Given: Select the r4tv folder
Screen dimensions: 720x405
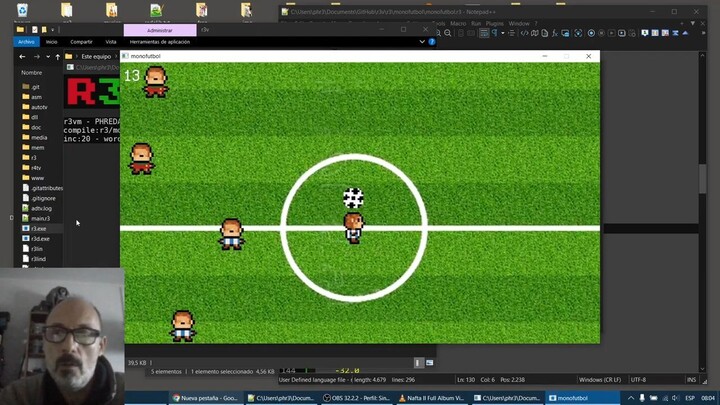Looking at the screenshot, I should pyautogui.click(x=32, y=168).
